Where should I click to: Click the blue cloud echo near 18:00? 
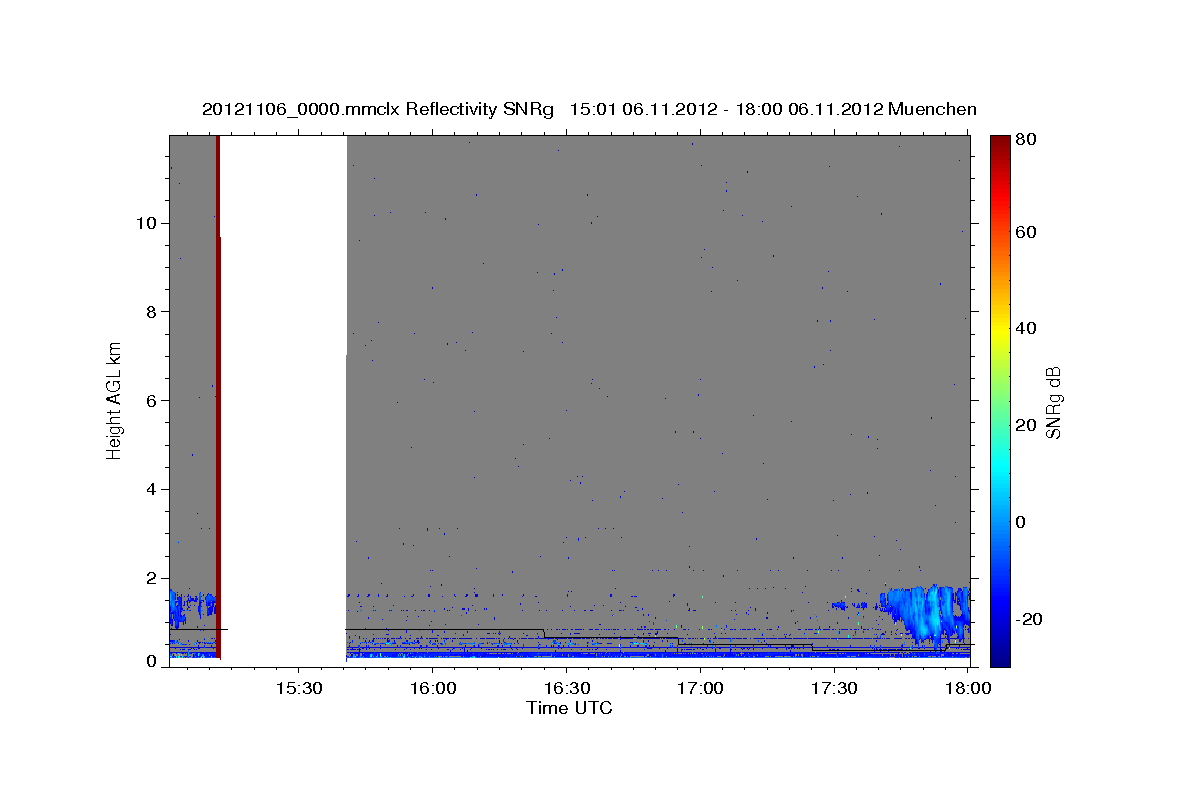(x=925, y=612)
